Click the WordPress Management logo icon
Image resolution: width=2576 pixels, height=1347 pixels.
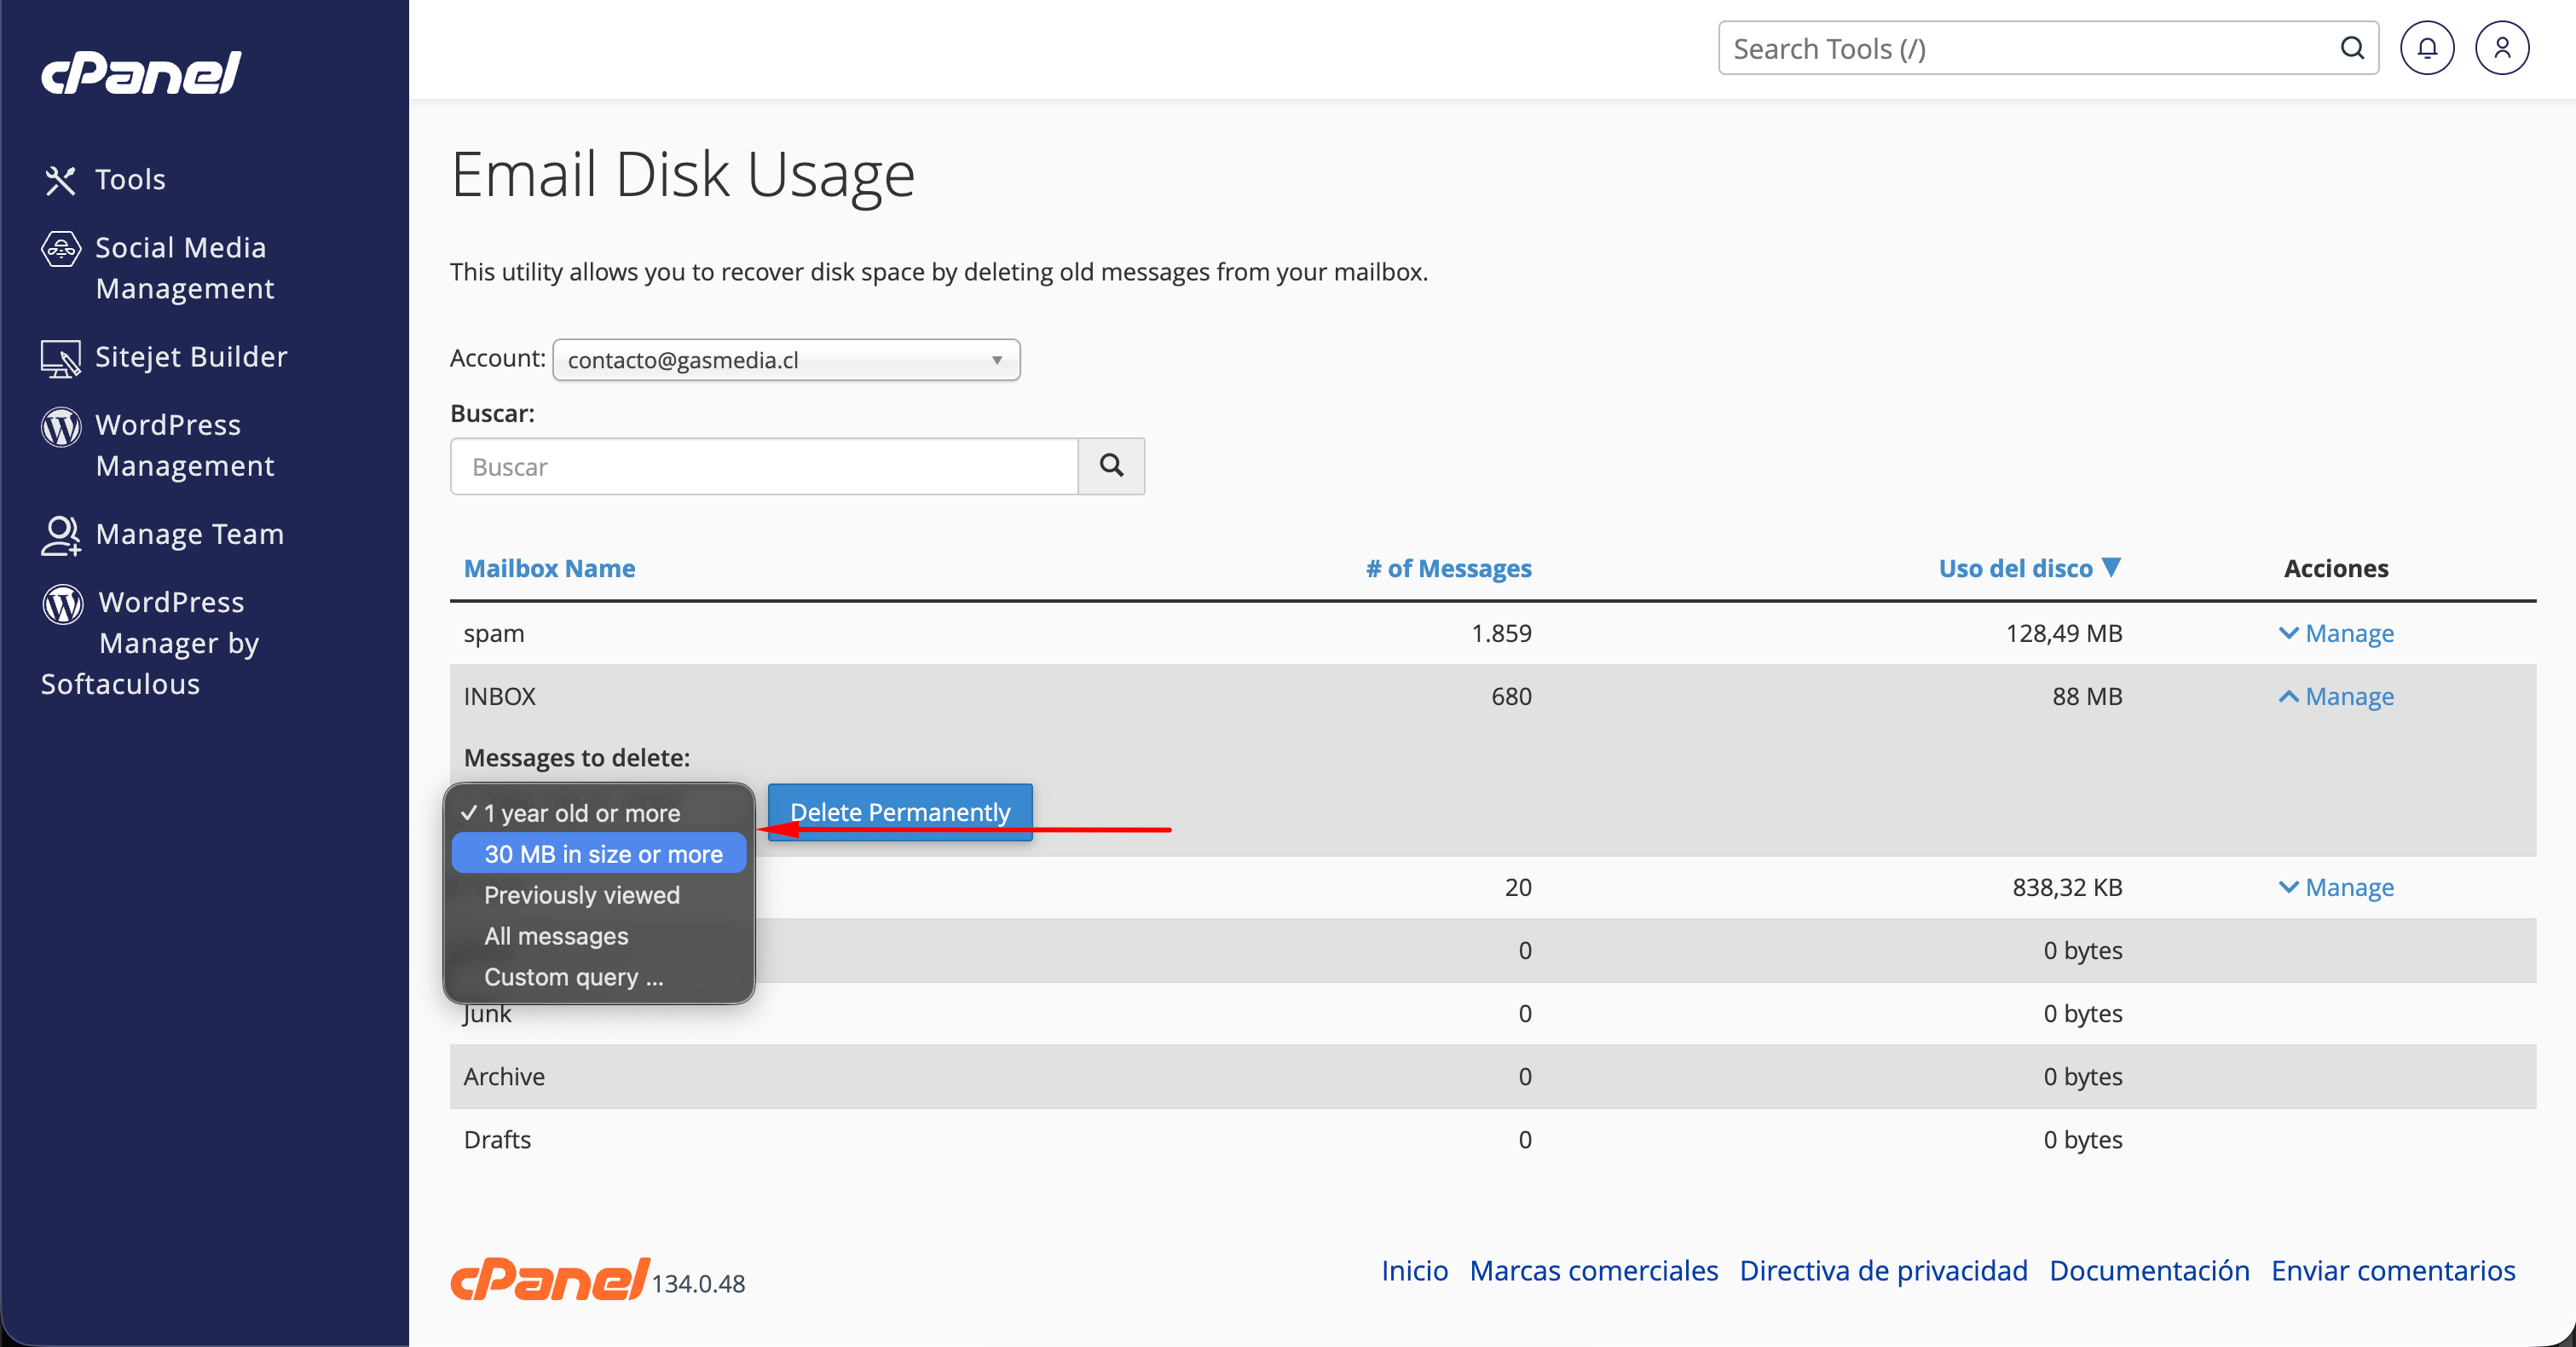click(61, 426)
